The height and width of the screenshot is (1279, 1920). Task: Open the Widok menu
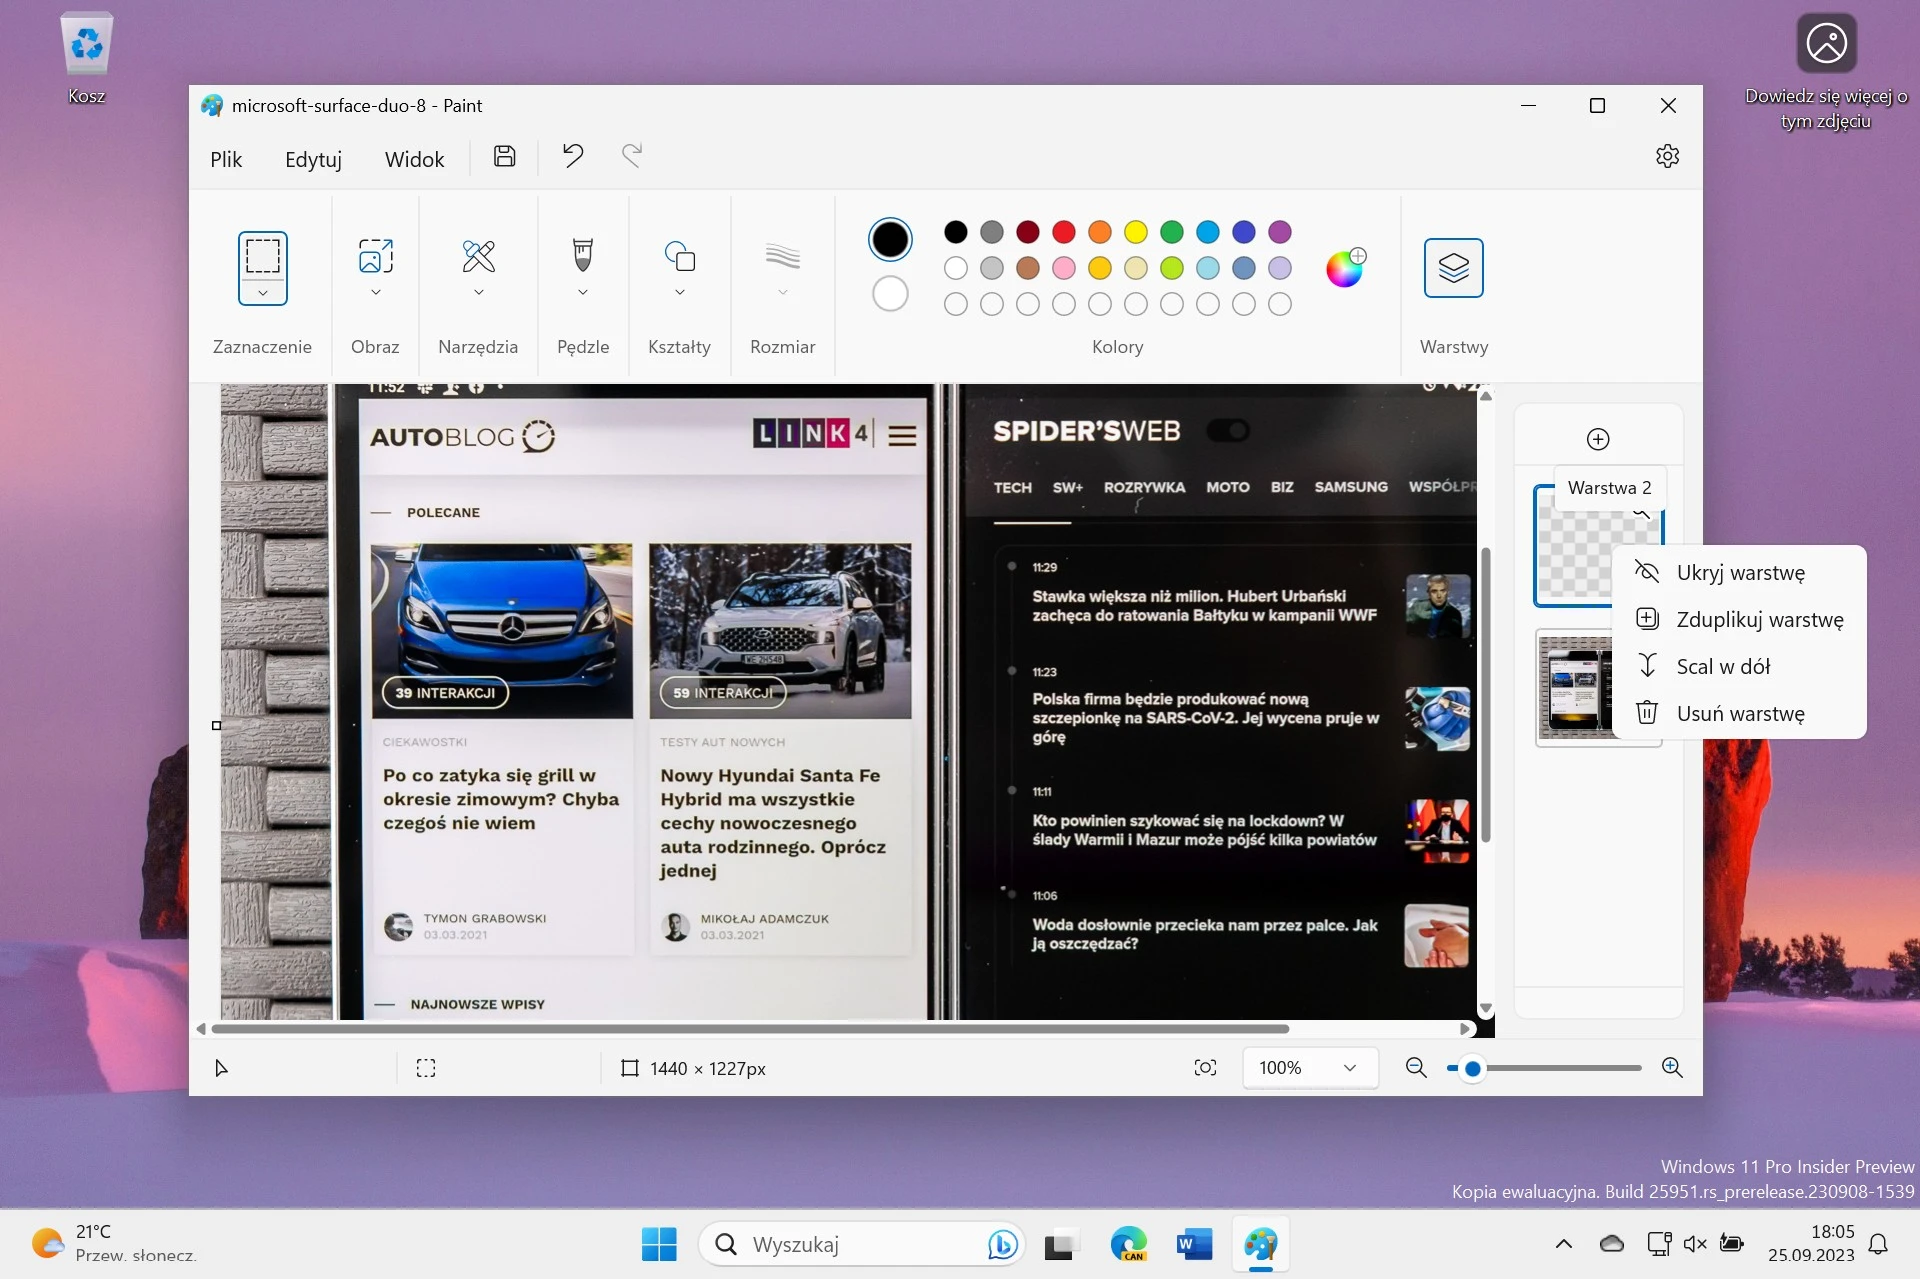click(x=414, y=159)
